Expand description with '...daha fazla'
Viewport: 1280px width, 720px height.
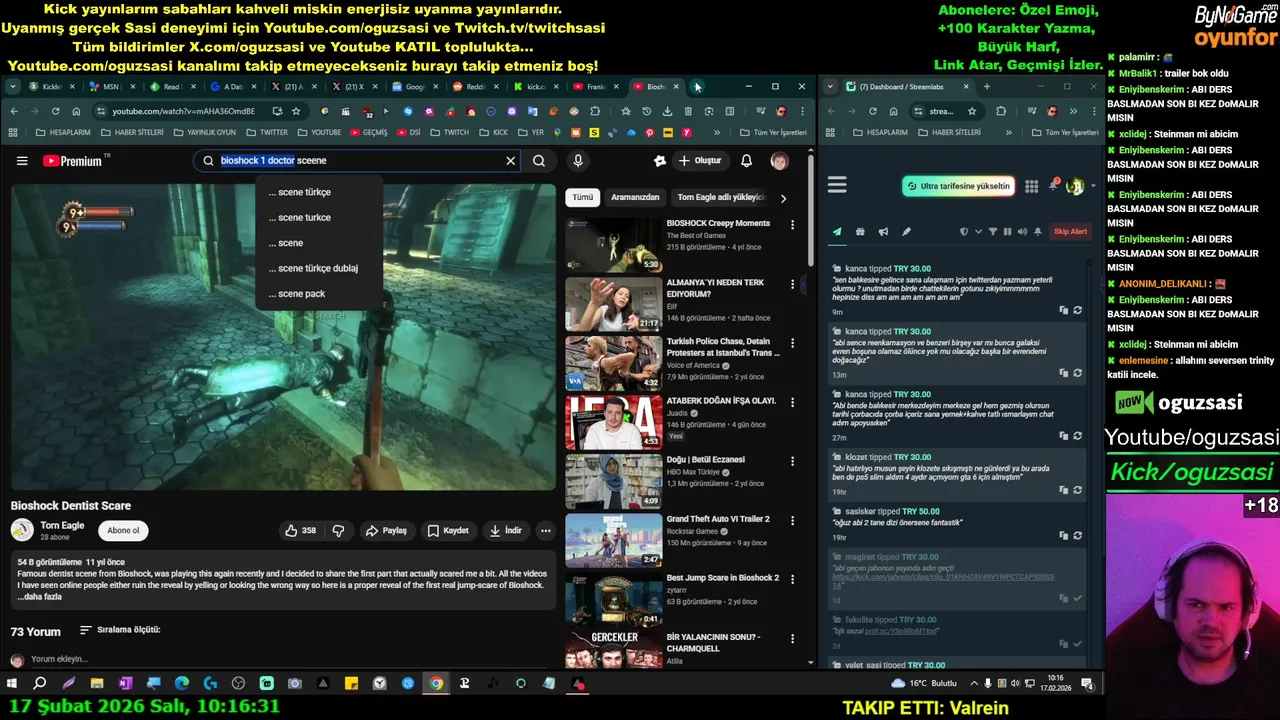(40, 597)
